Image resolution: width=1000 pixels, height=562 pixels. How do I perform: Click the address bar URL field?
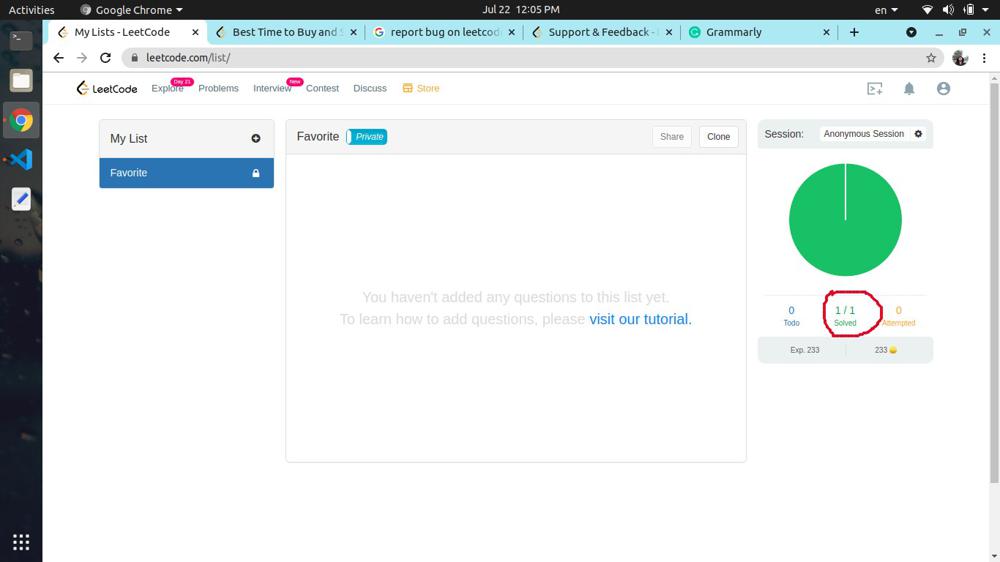(x=500, y=58)
